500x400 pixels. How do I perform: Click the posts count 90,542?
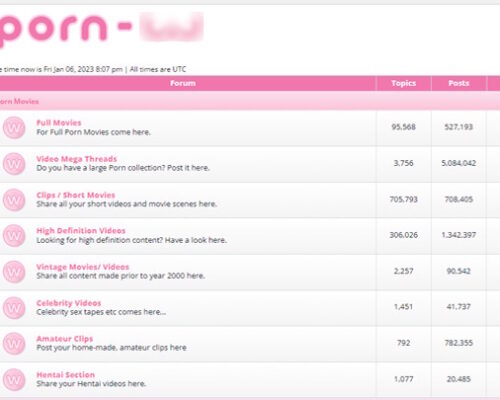(459, 271)
